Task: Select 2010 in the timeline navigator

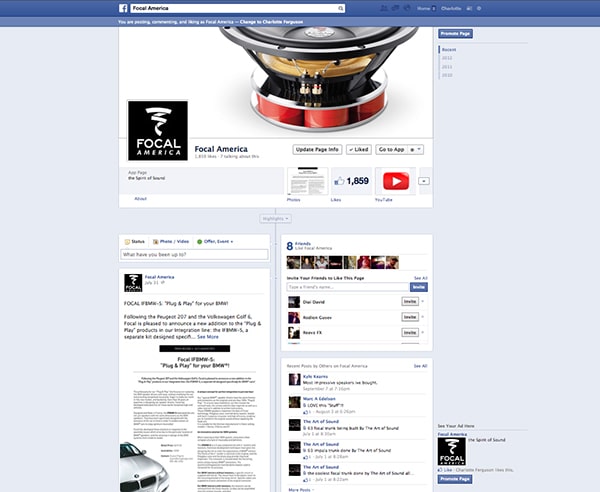Action: click(x=447, y=75)
